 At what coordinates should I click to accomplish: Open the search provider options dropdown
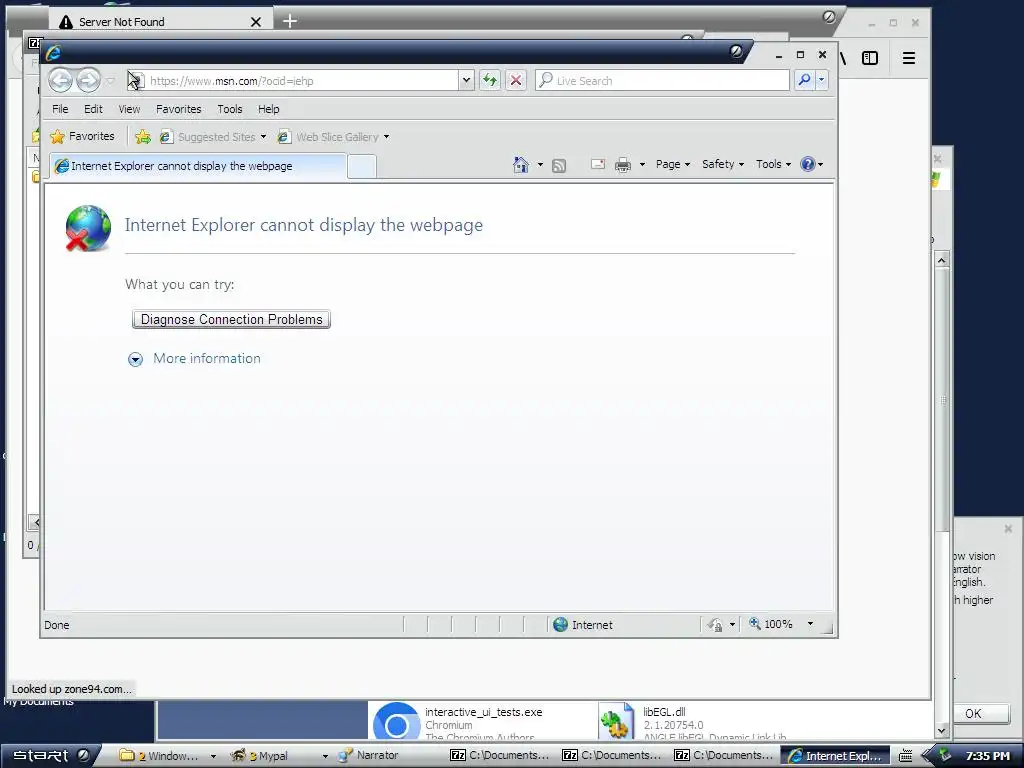[822, 80]
